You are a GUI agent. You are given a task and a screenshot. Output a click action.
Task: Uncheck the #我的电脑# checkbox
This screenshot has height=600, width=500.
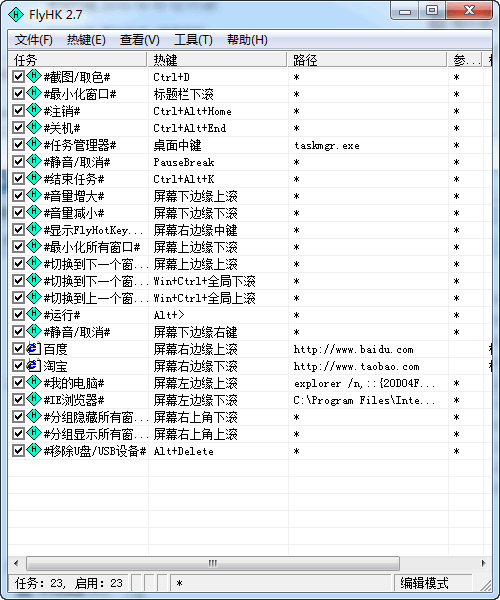(x=18, y=382)
